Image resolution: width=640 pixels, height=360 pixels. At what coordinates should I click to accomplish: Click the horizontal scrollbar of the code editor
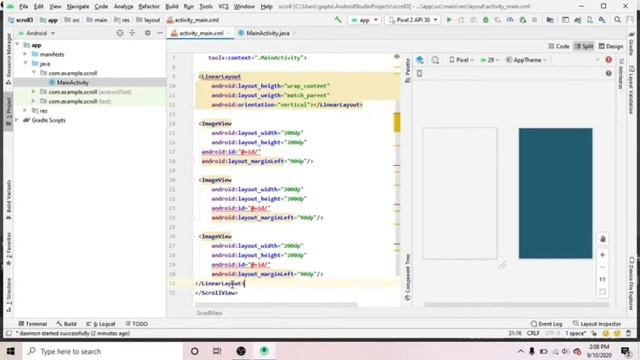point(276,304)
